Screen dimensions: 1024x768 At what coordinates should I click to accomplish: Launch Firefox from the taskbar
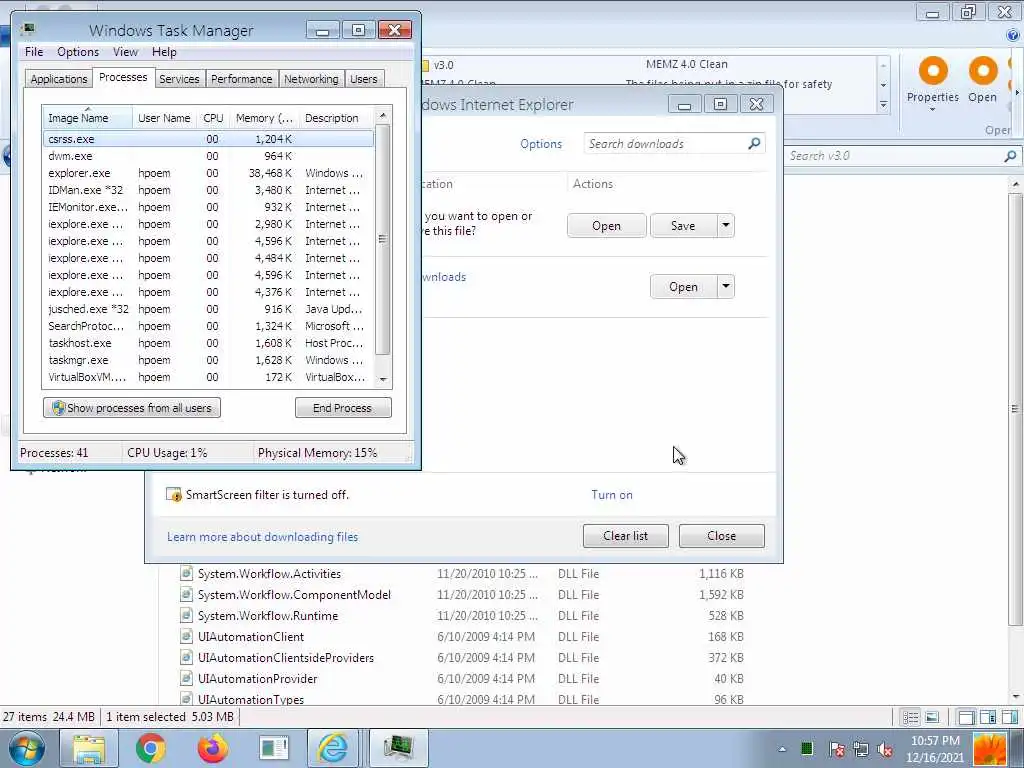coord(212,748)
